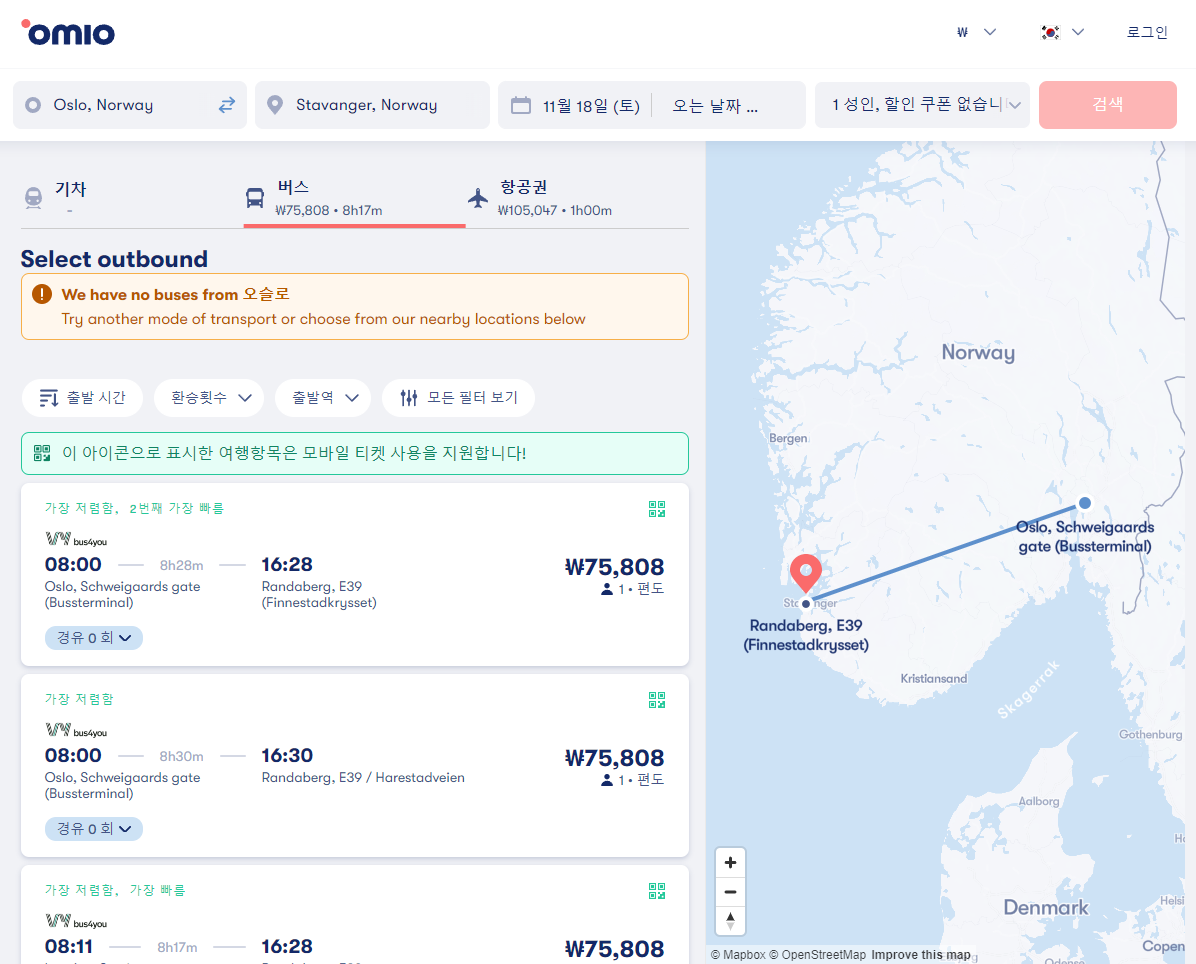Click bus4you logo on 08:00–16:30 card
Image resolution: width=1196 pixels, height=964 pixels.
[x=76, y=731]
